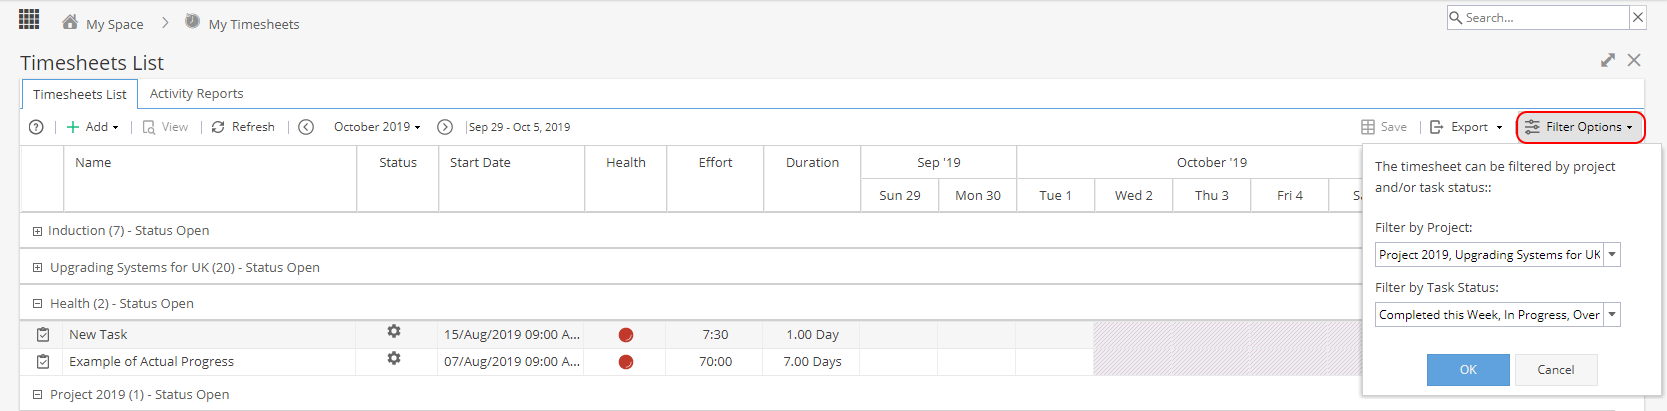
Task: Click the search magnifier icon
Action: pos(1456,17)
